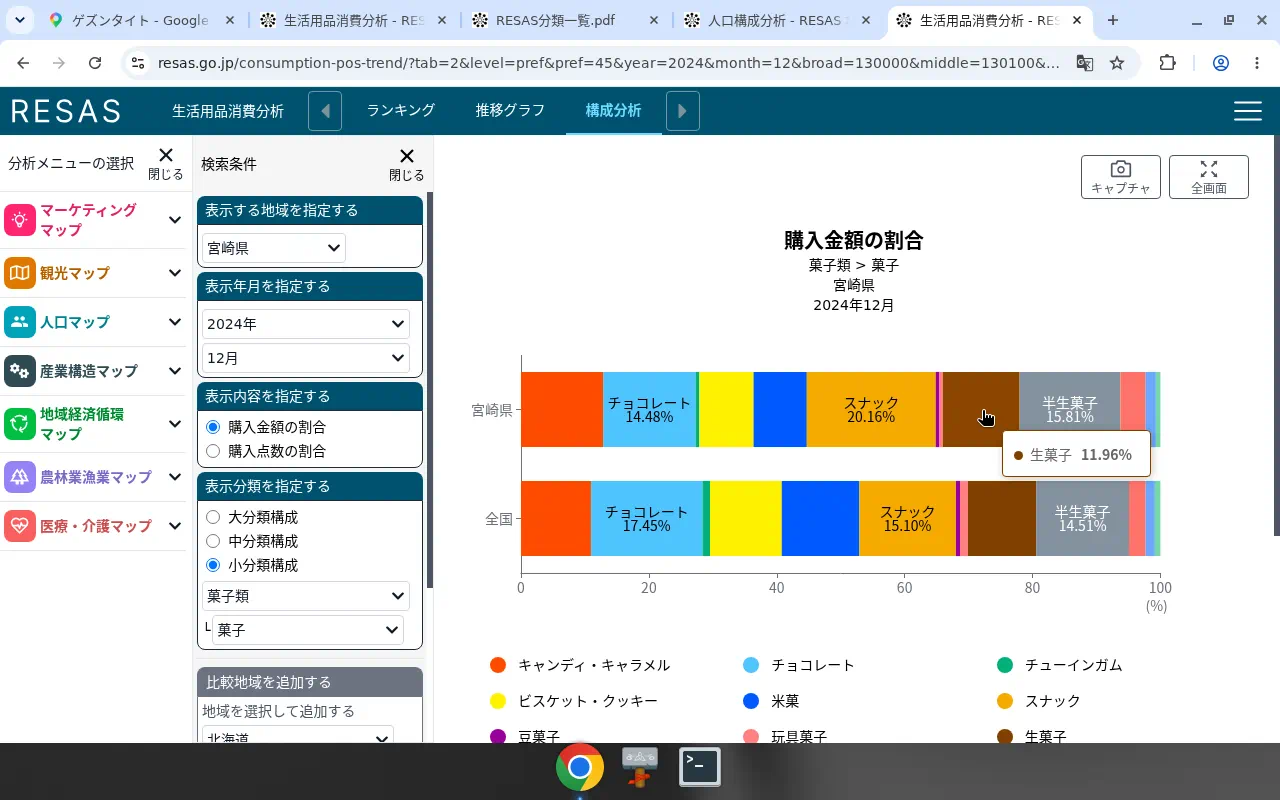Viewport: 1280px width, 800px height.
Task: Switch to RESAS分類一覧.pdf browser tab
Action: coord(566,20)
